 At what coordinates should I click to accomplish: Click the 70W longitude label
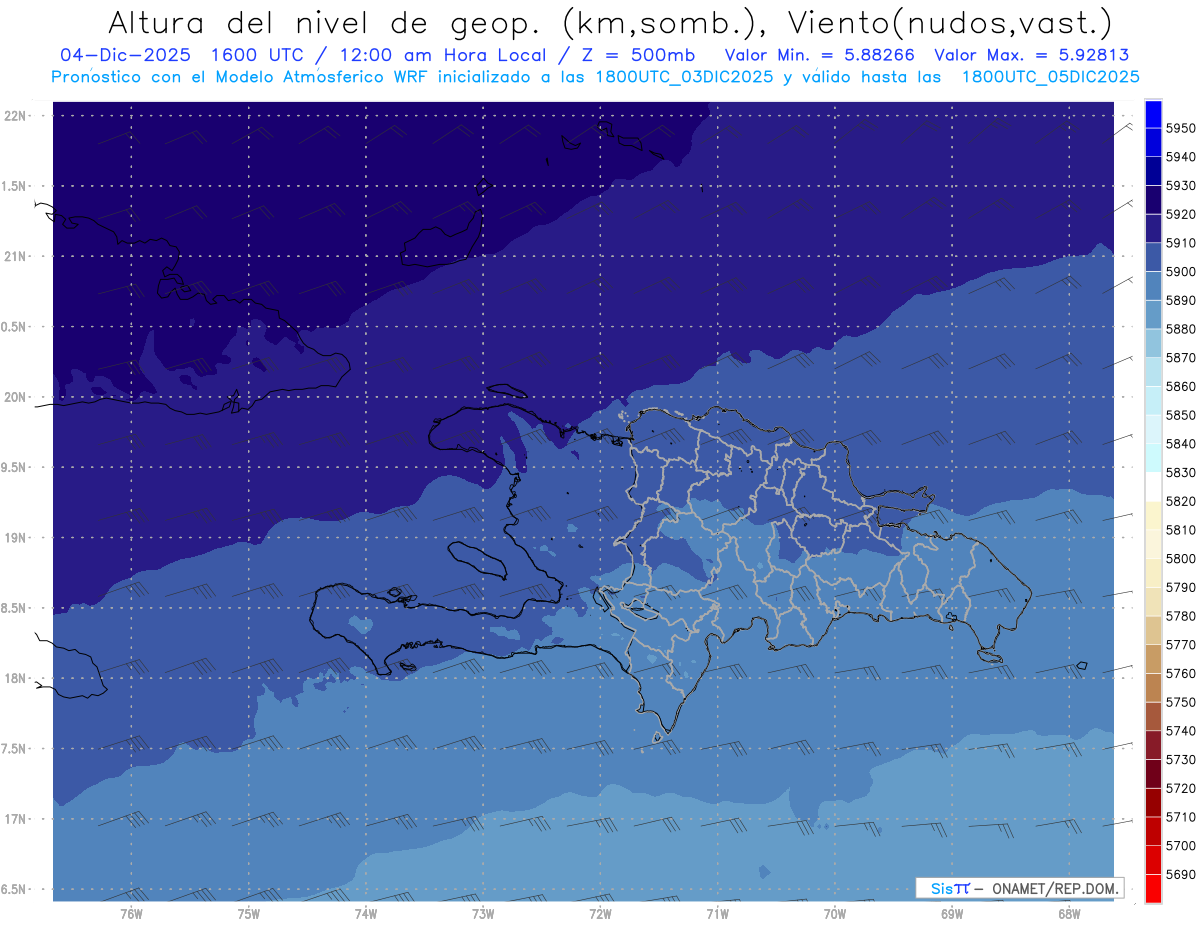click(835, 913)
